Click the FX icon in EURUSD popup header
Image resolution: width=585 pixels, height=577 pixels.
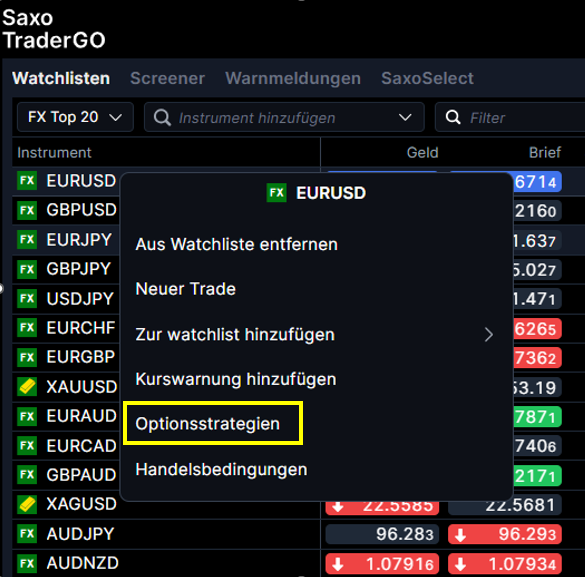click(276, 192)
